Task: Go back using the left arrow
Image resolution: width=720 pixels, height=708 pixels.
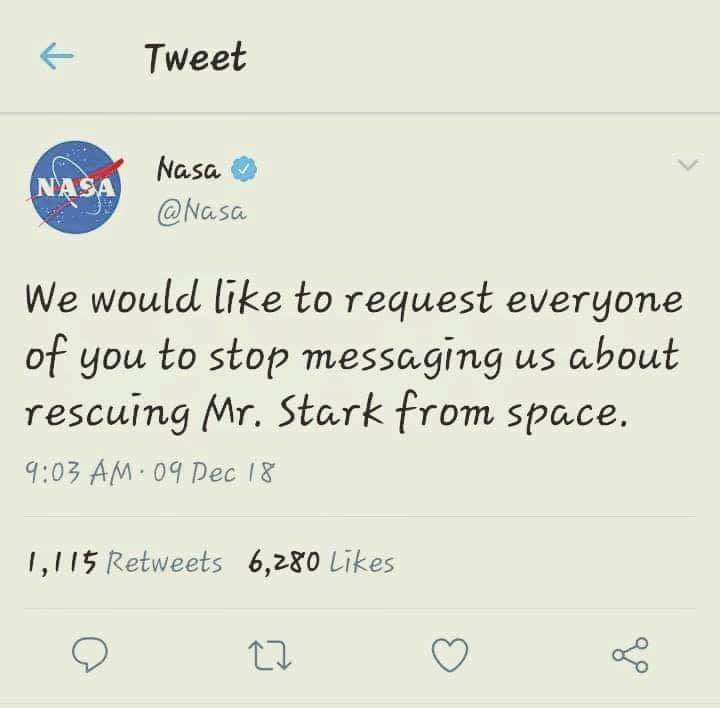Action: [58, 58]
